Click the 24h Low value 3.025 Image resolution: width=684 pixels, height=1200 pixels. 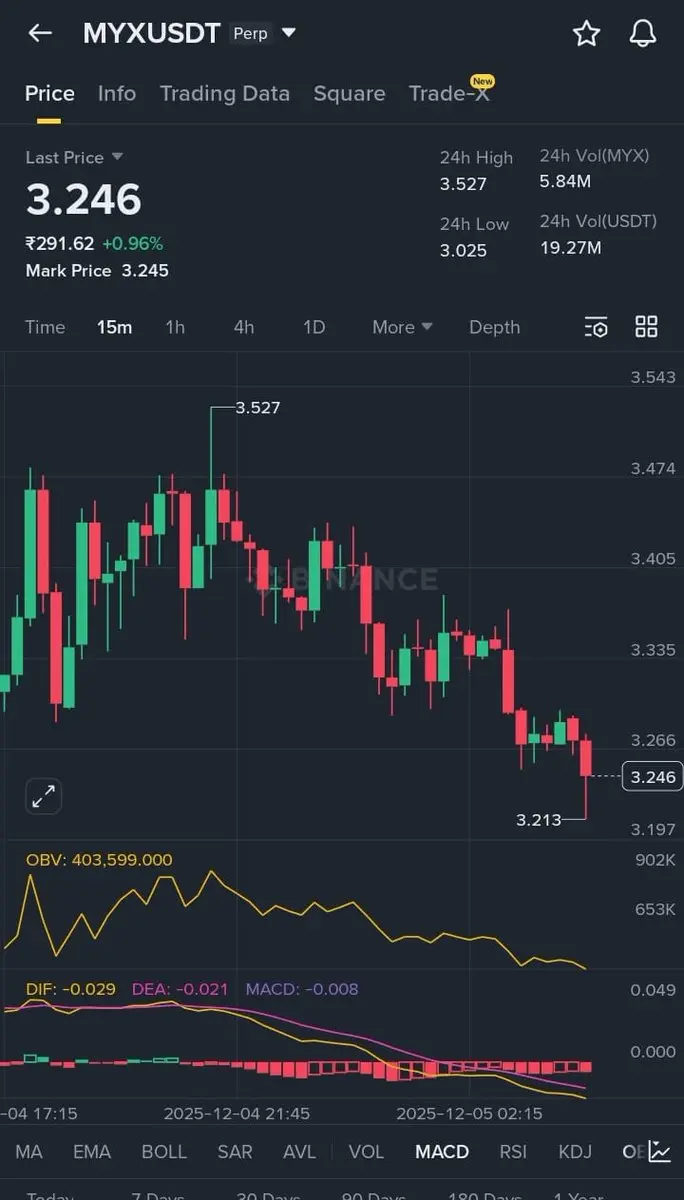pyautogui.click(x=463, y=250)
